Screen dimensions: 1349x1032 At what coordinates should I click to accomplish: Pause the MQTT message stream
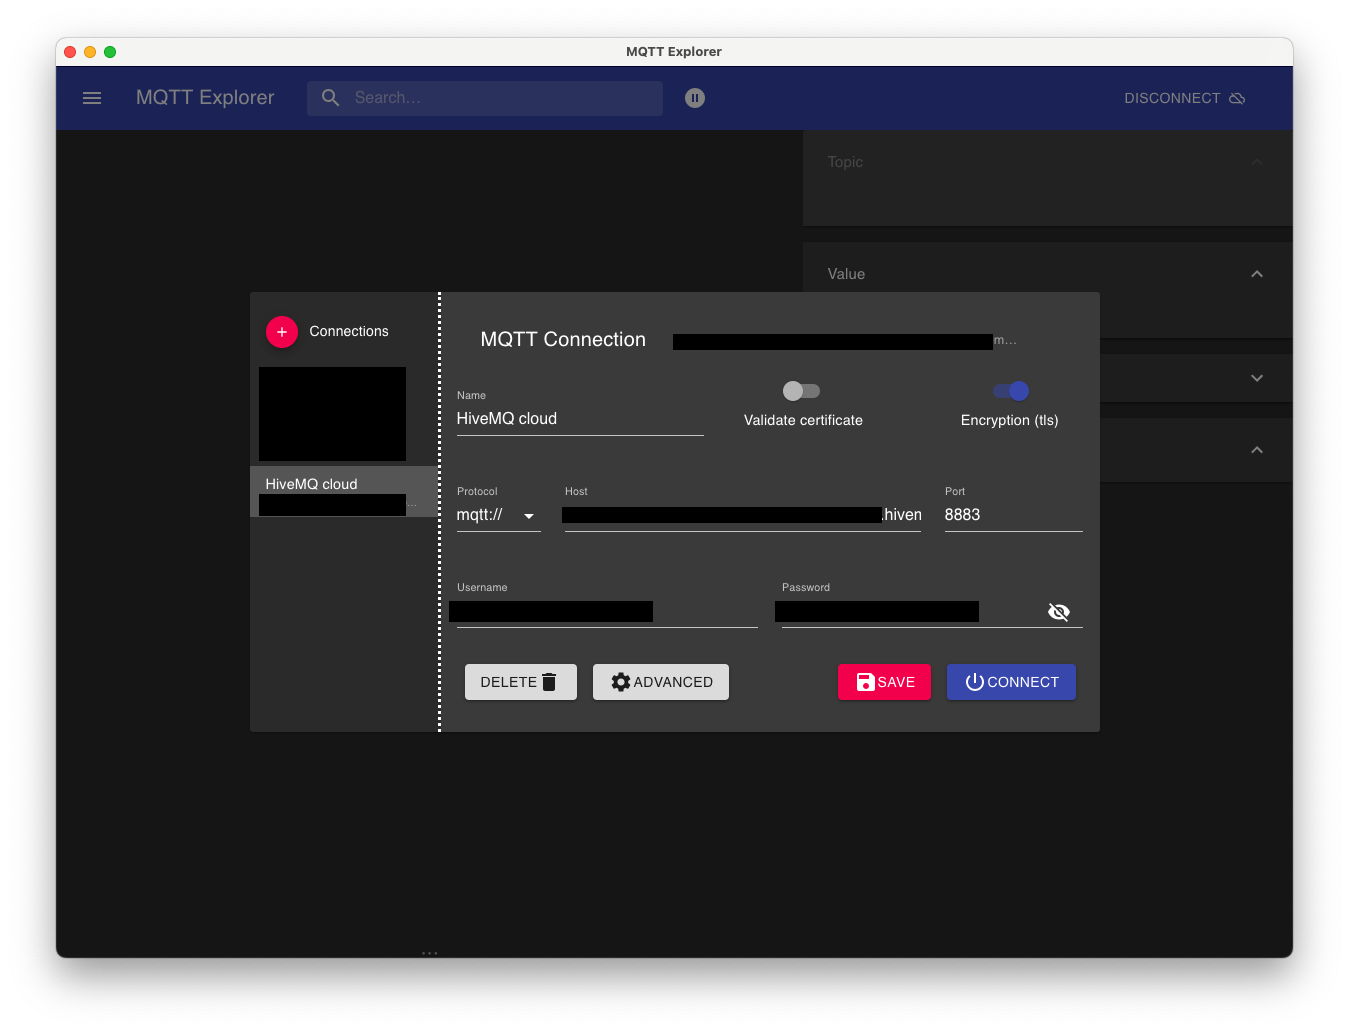coord(695,98)
